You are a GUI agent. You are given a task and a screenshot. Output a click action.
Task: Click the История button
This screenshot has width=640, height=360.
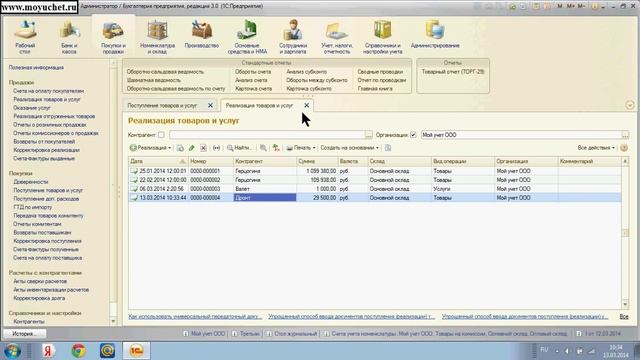(24, 333)
